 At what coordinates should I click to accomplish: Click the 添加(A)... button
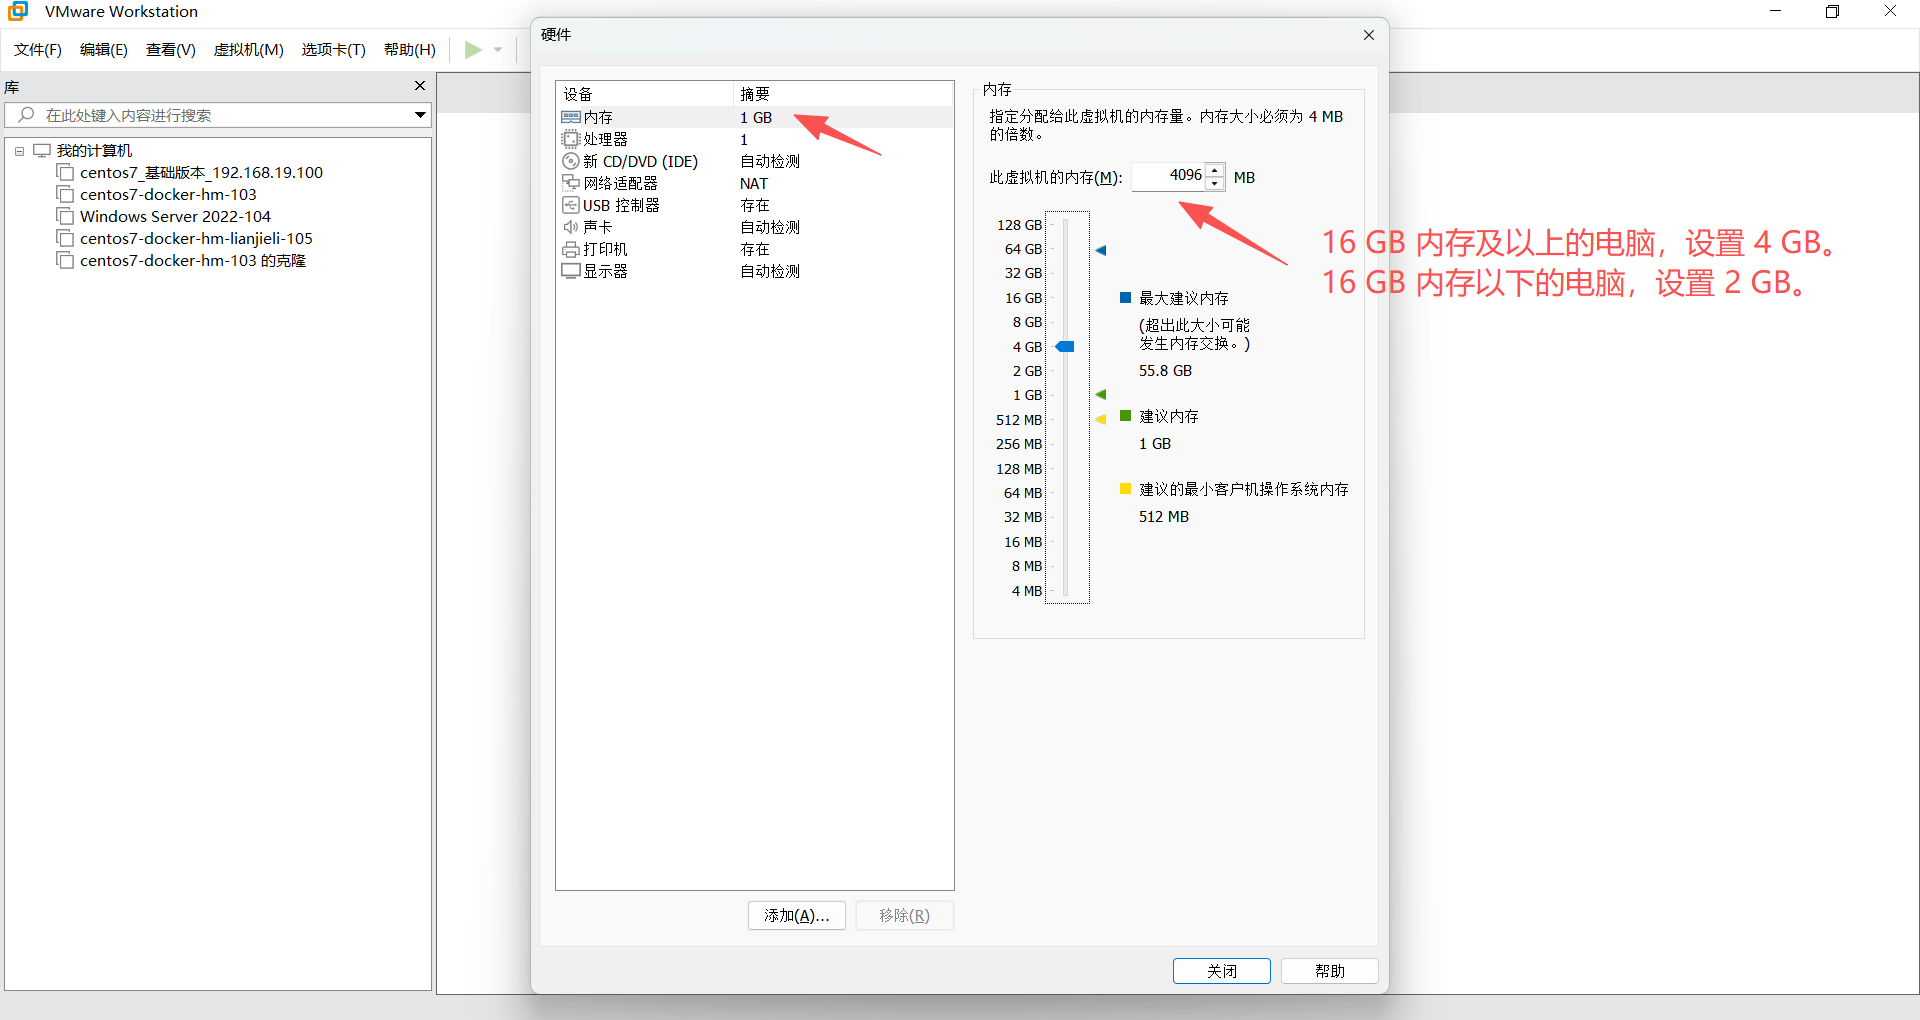797,915
